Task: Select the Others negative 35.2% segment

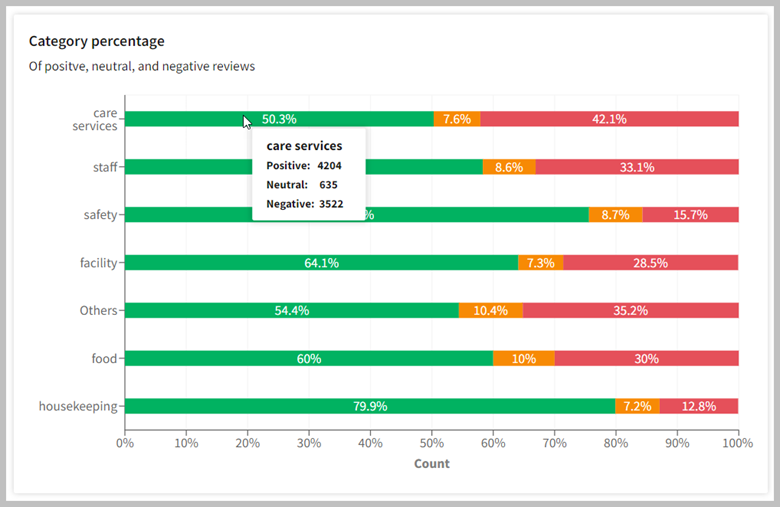Action: tap(630, 311)
